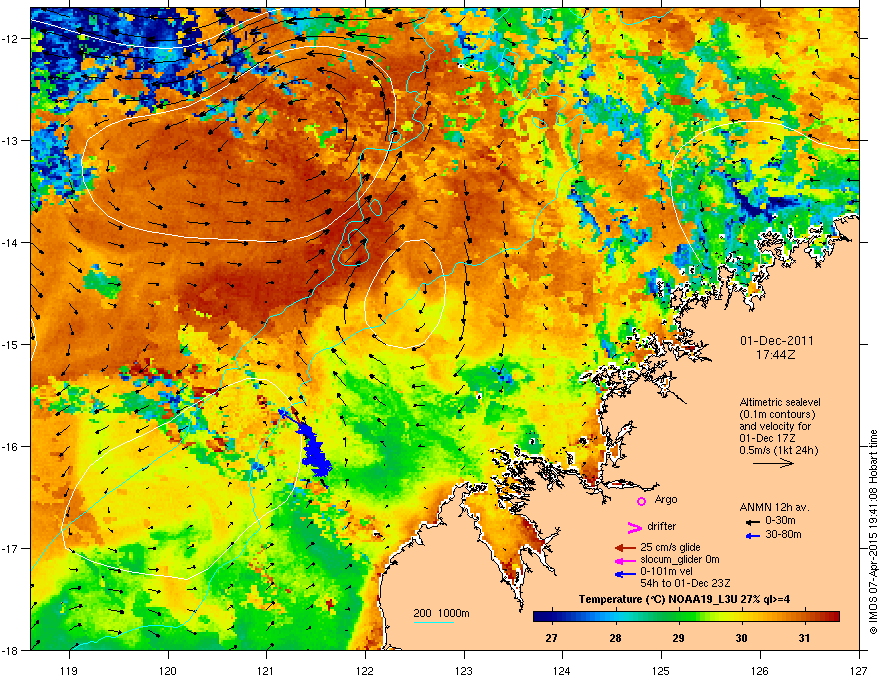Click the 'Argo' legend label
The width and height of the screenshot is (880, 680).
tap(666, 499)
